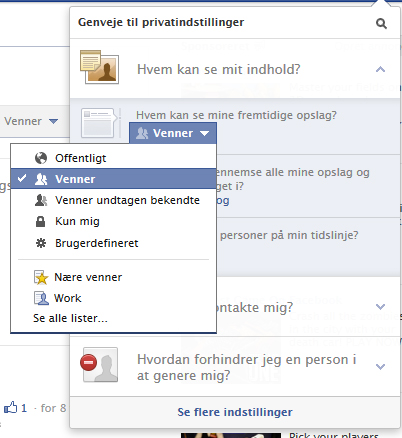The image size is (402, 438).
Task: Click the gear icon beside Brugerdefineret
Action: pyautogui.click(x=41, y=243)
